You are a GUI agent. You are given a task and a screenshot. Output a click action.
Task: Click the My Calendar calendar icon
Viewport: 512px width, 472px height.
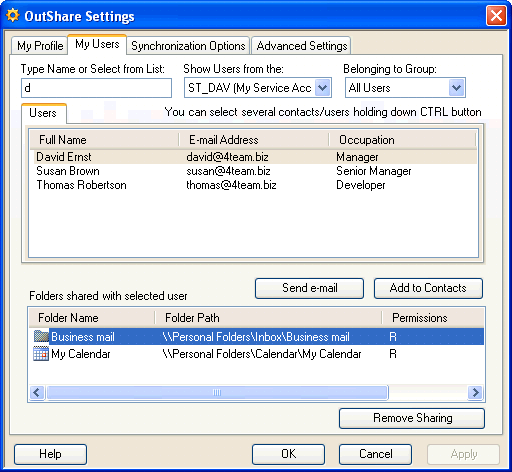coord(41,354)
